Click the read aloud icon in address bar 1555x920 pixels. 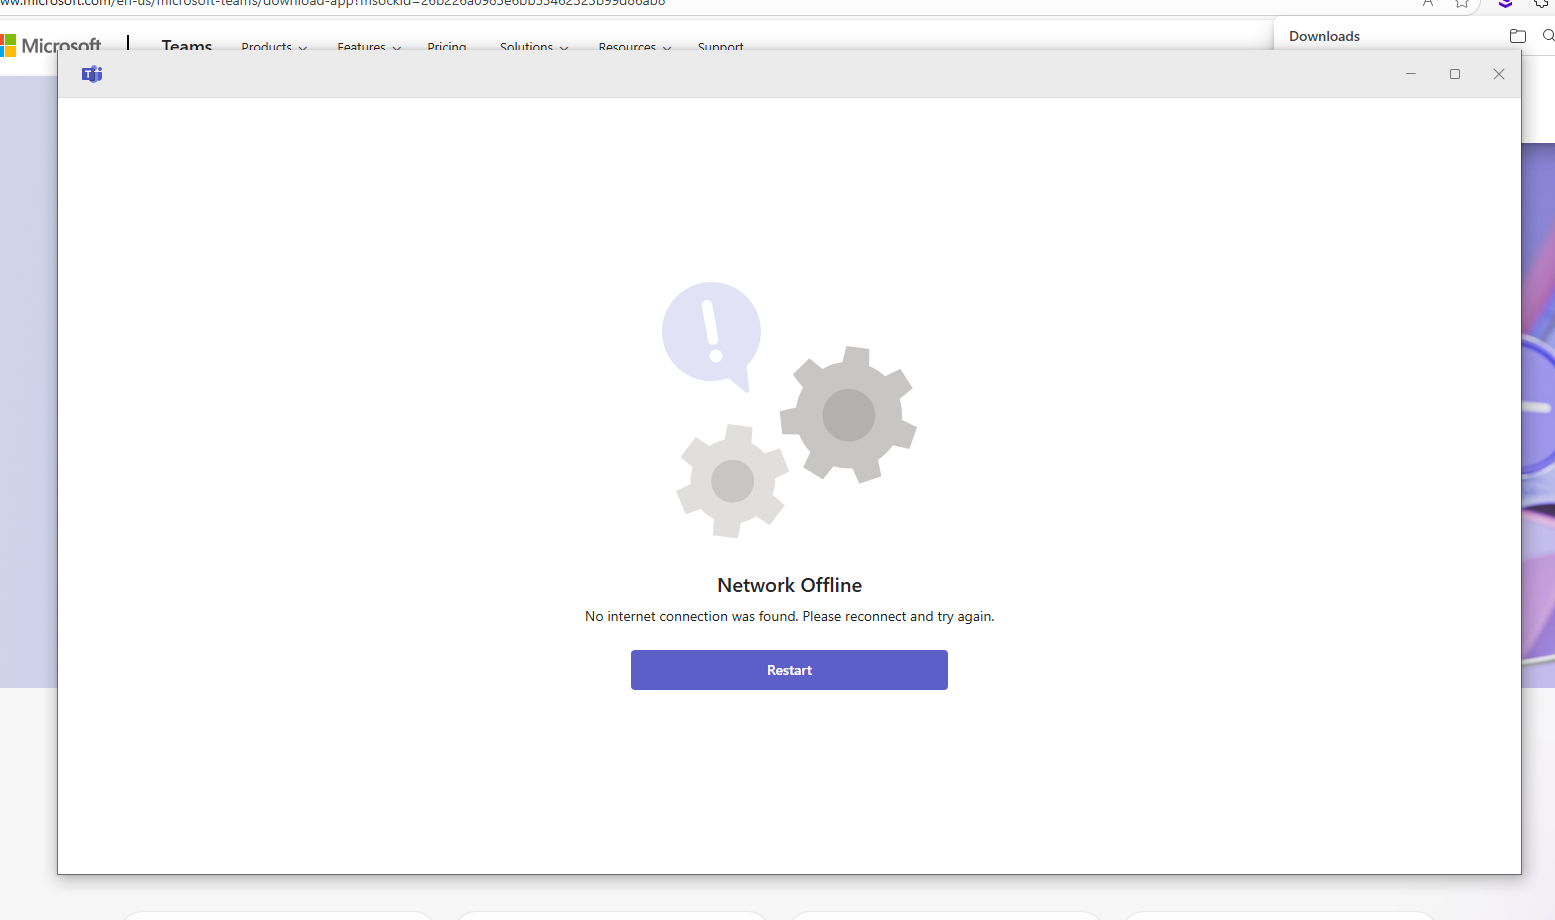click(1428, 4)
